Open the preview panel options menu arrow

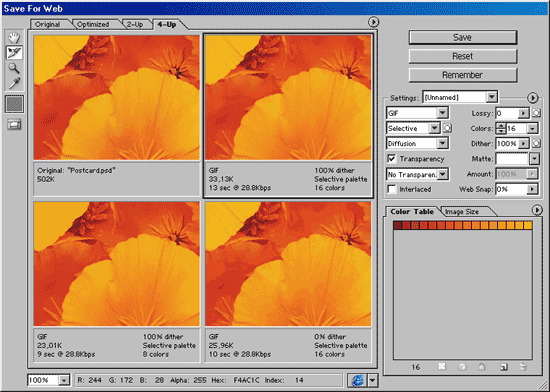point(374,22)
